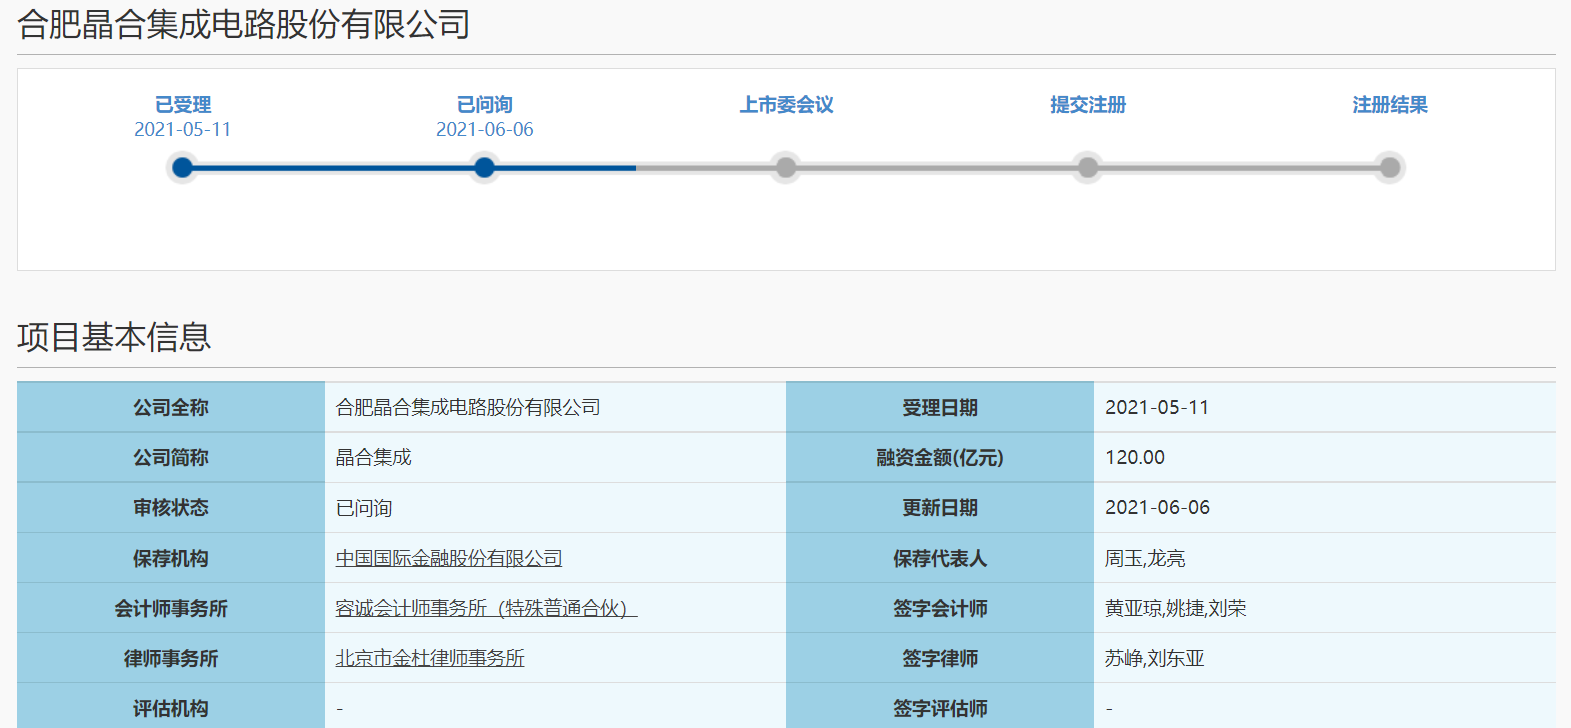Click the 已问询 stage label in timeline
Image resolution: width=1571 pixels, height=728 pixels.
point(484,105)
